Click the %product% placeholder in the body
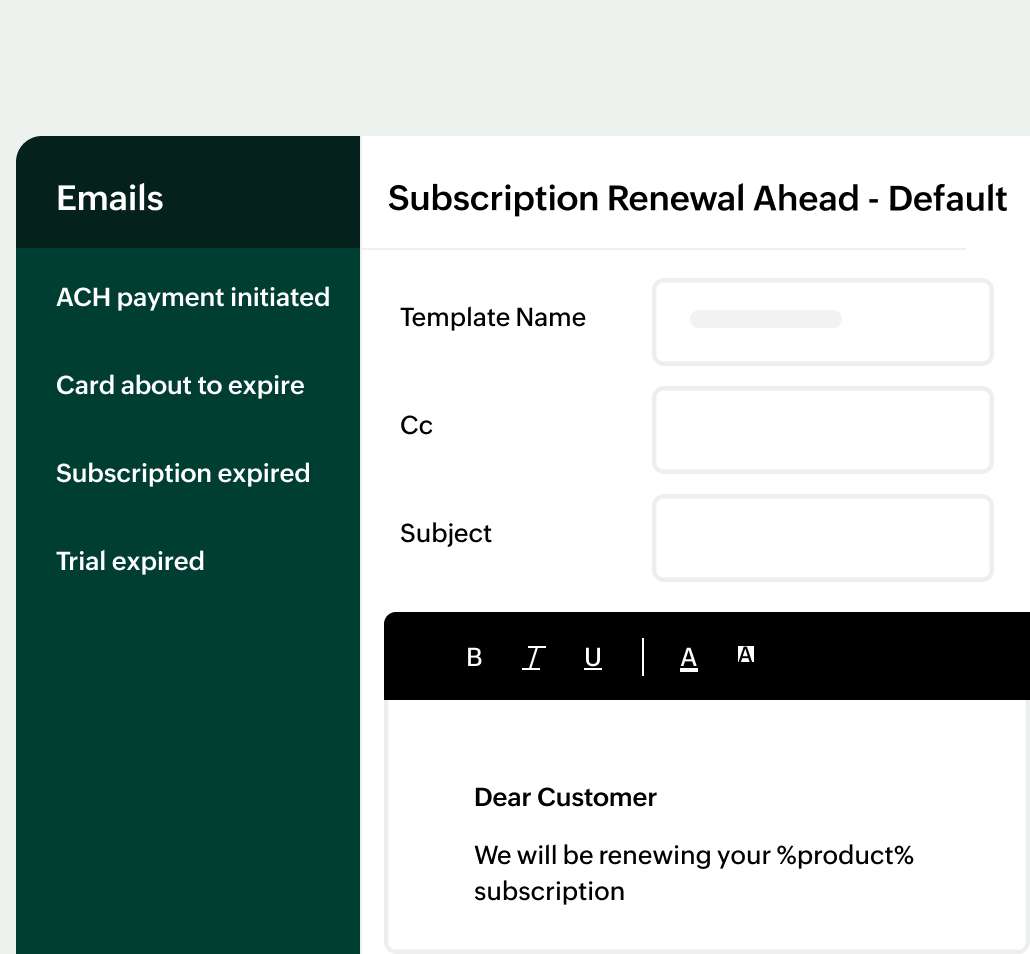The width and height of the screenshot is (1030, 954). point(845,855)
